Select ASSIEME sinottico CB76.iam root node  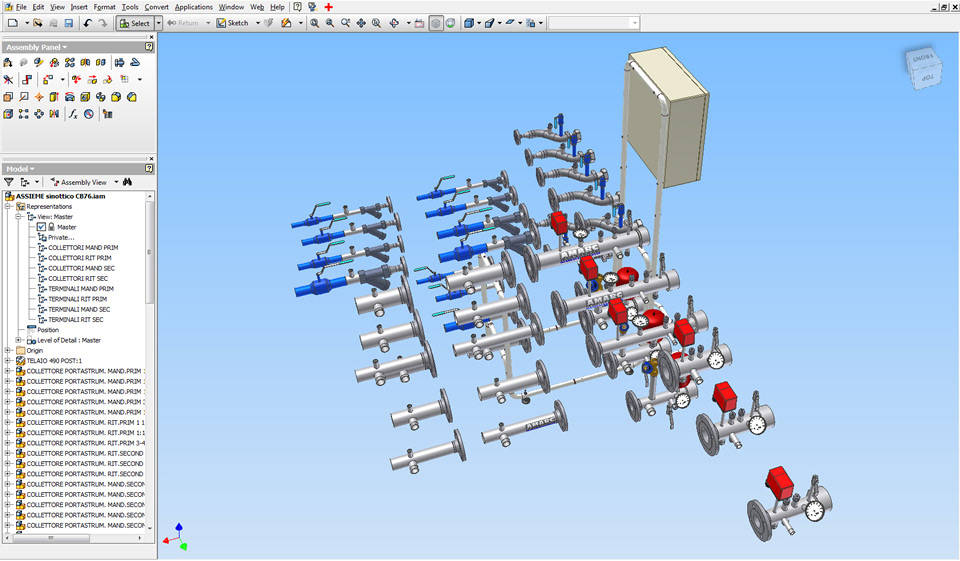click(60, 196)
